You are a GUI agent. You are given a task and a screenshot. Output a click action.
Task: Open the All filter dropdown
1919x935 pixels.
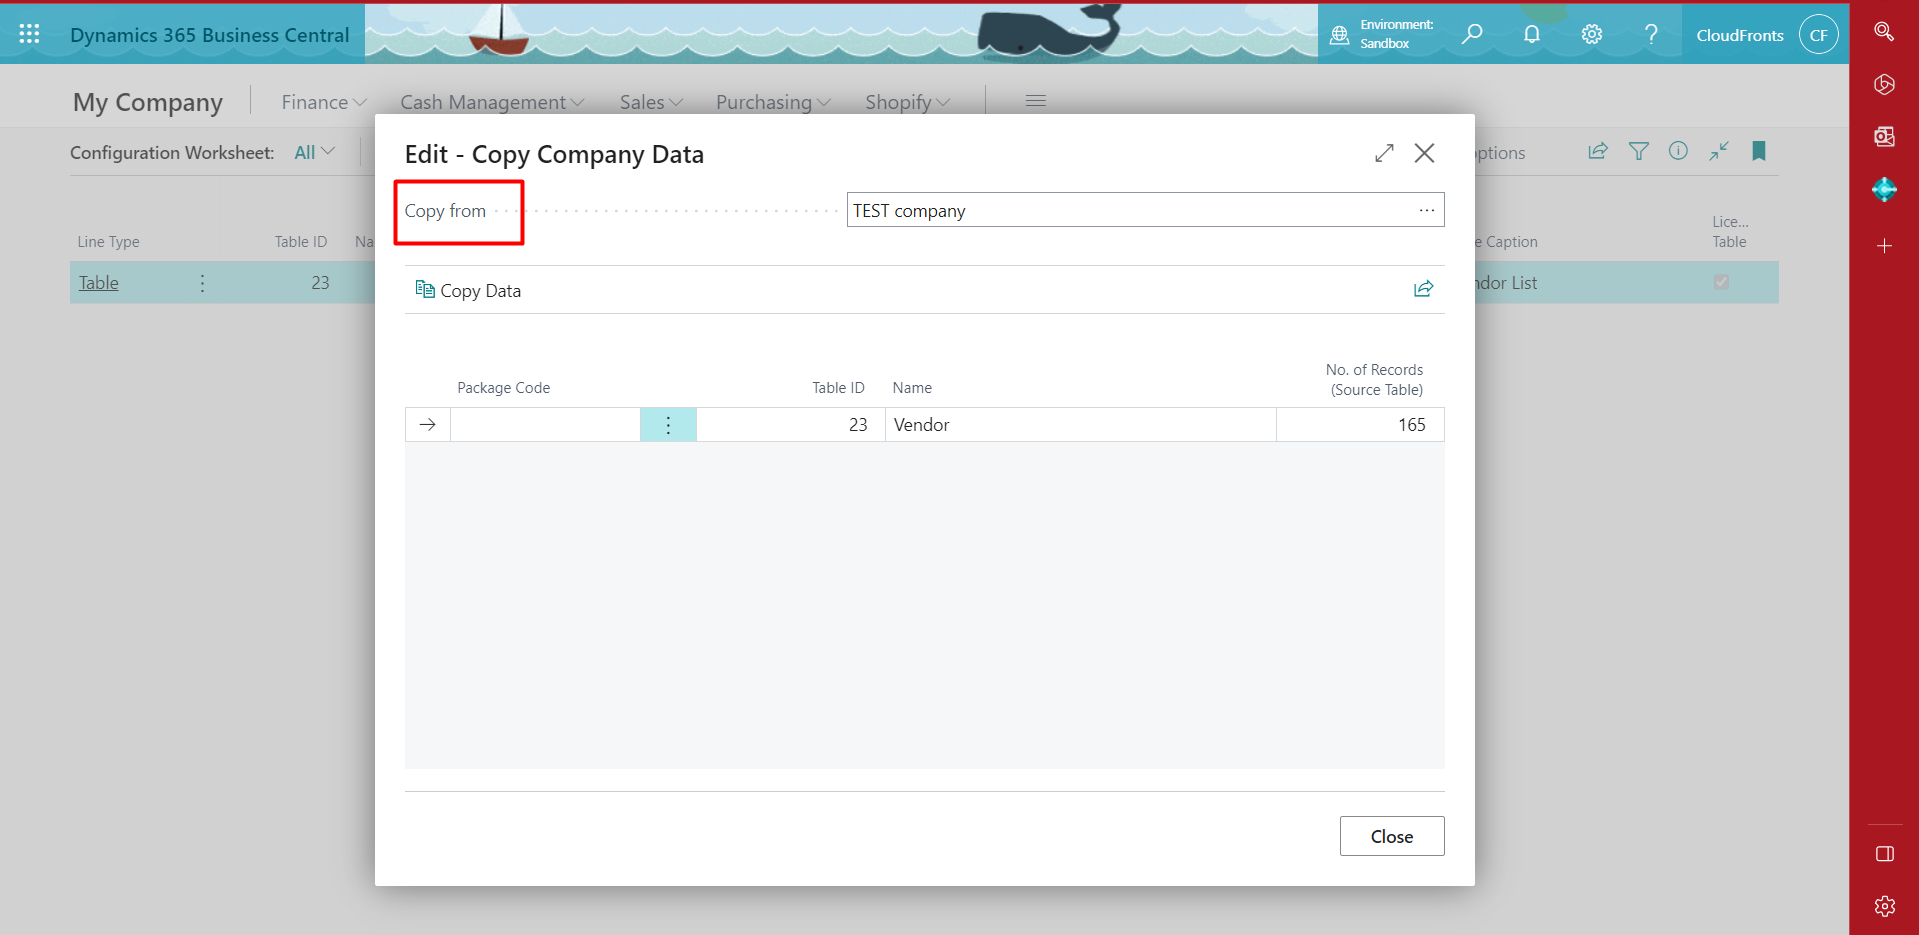[x=314, y=152]
